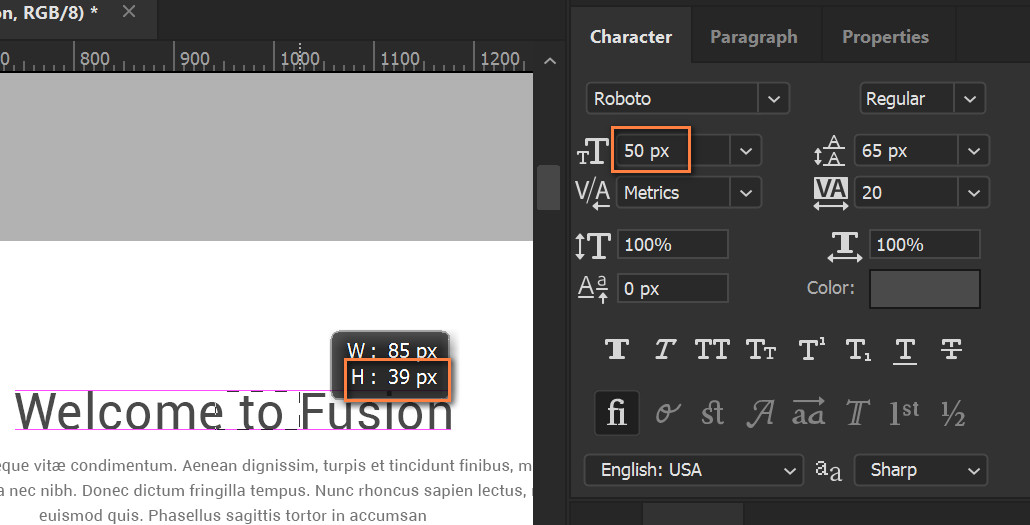
Task: Click the vertical scrollbar thumb
Action: click(549, 187)
